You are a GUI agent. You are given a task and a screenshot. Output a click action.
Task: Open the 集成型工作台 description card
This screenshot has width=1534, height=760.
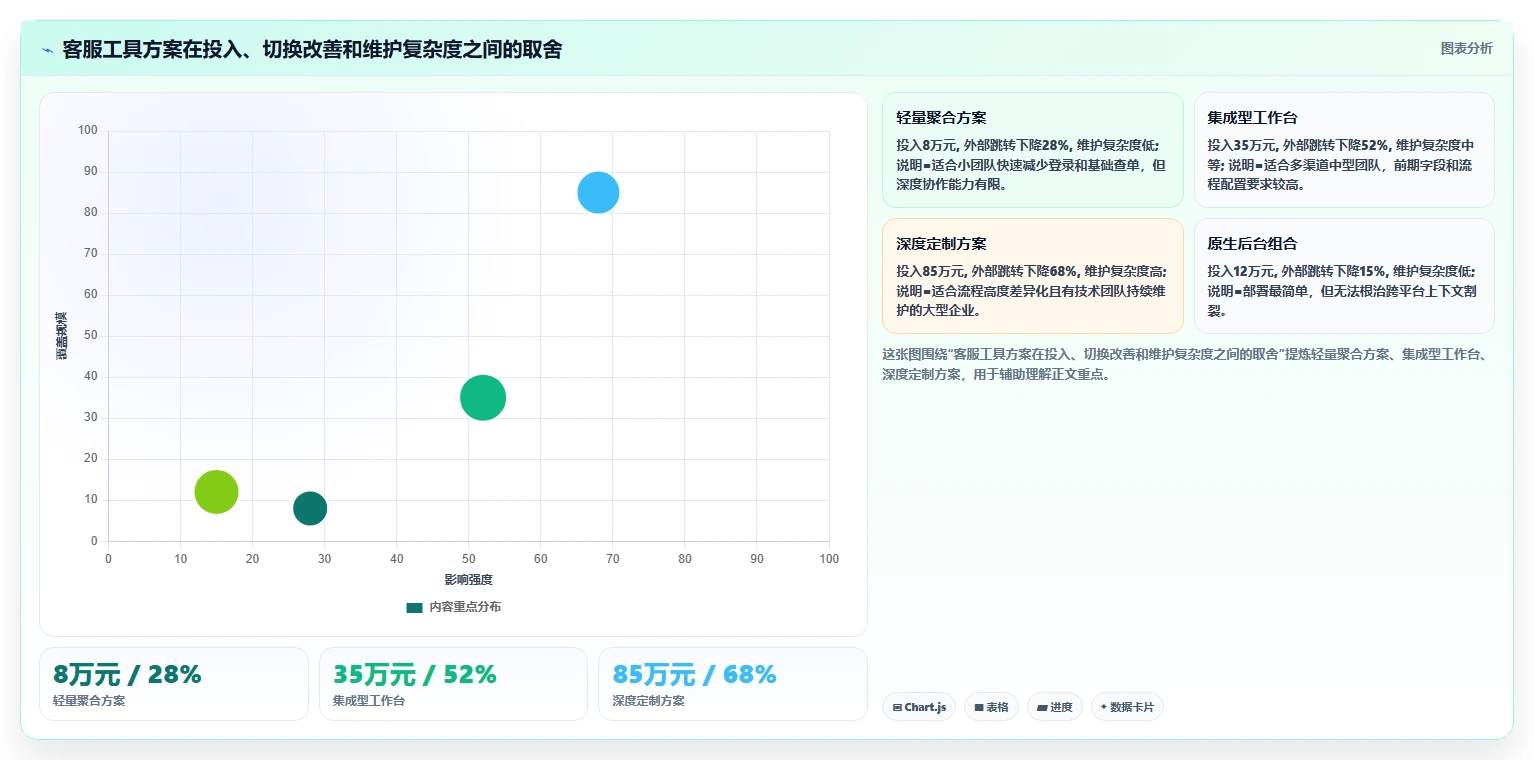tap(1344, 150)
